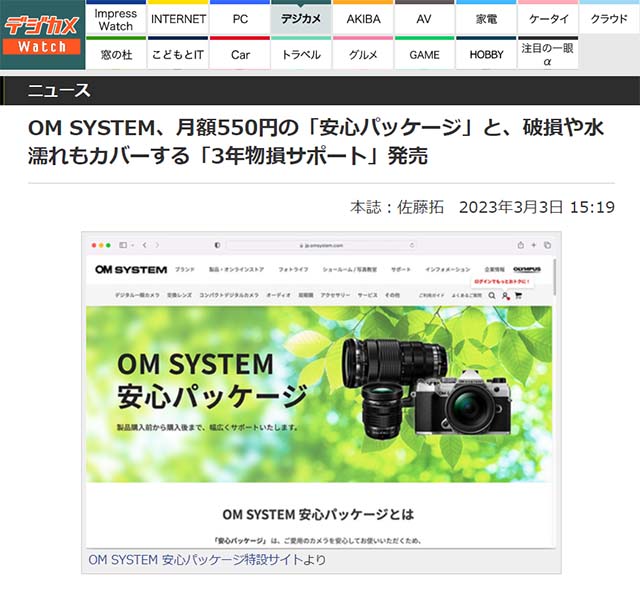Open the こどもとIT tab

(178, 54)
